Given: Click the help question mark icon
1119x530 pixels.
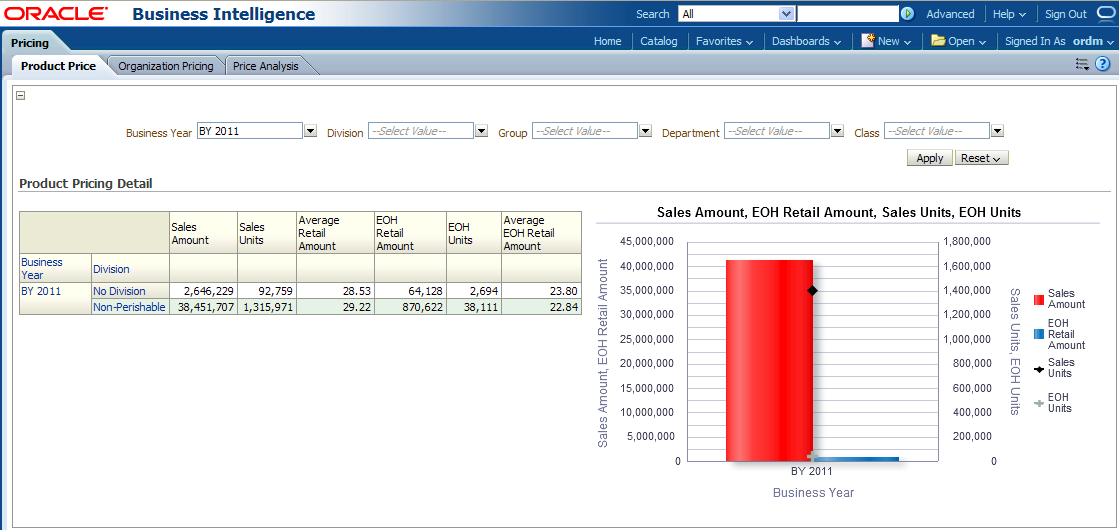Looking at the screenshot, I should pyautogui.click(x=1103, y=64).
